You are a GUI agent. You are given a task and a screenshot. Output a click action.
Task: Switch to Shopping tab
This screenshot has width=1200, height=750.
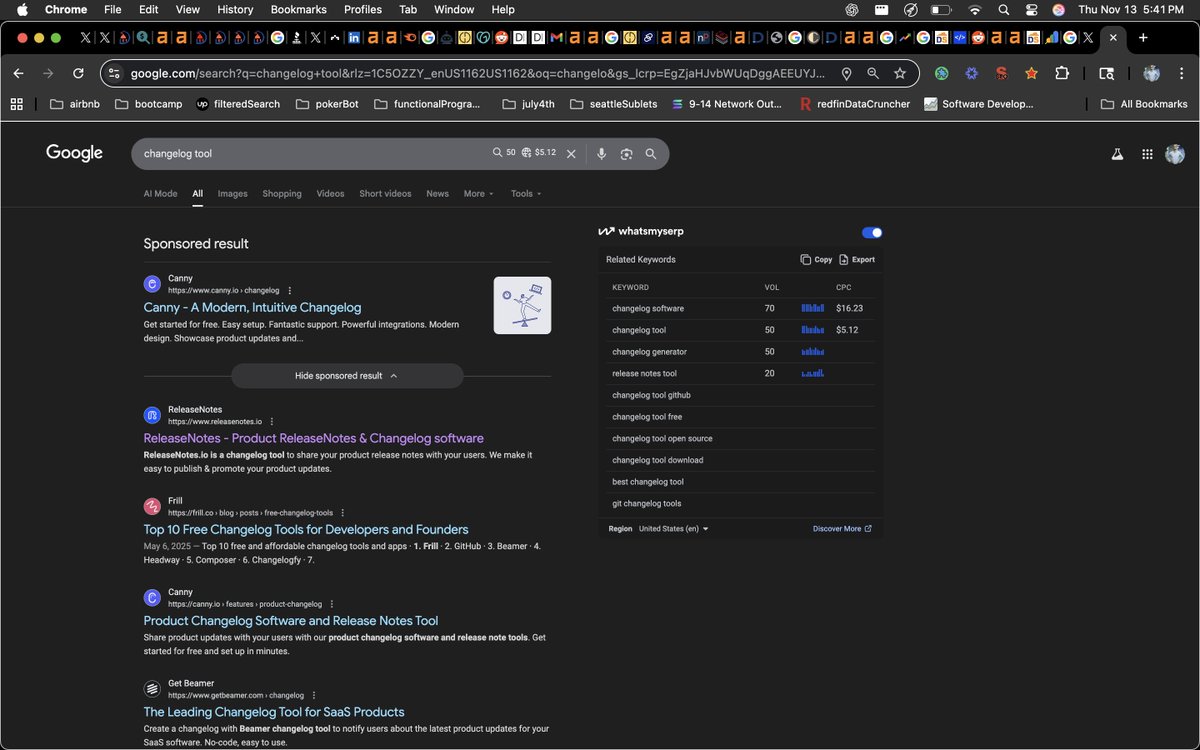tap(282, 194)
